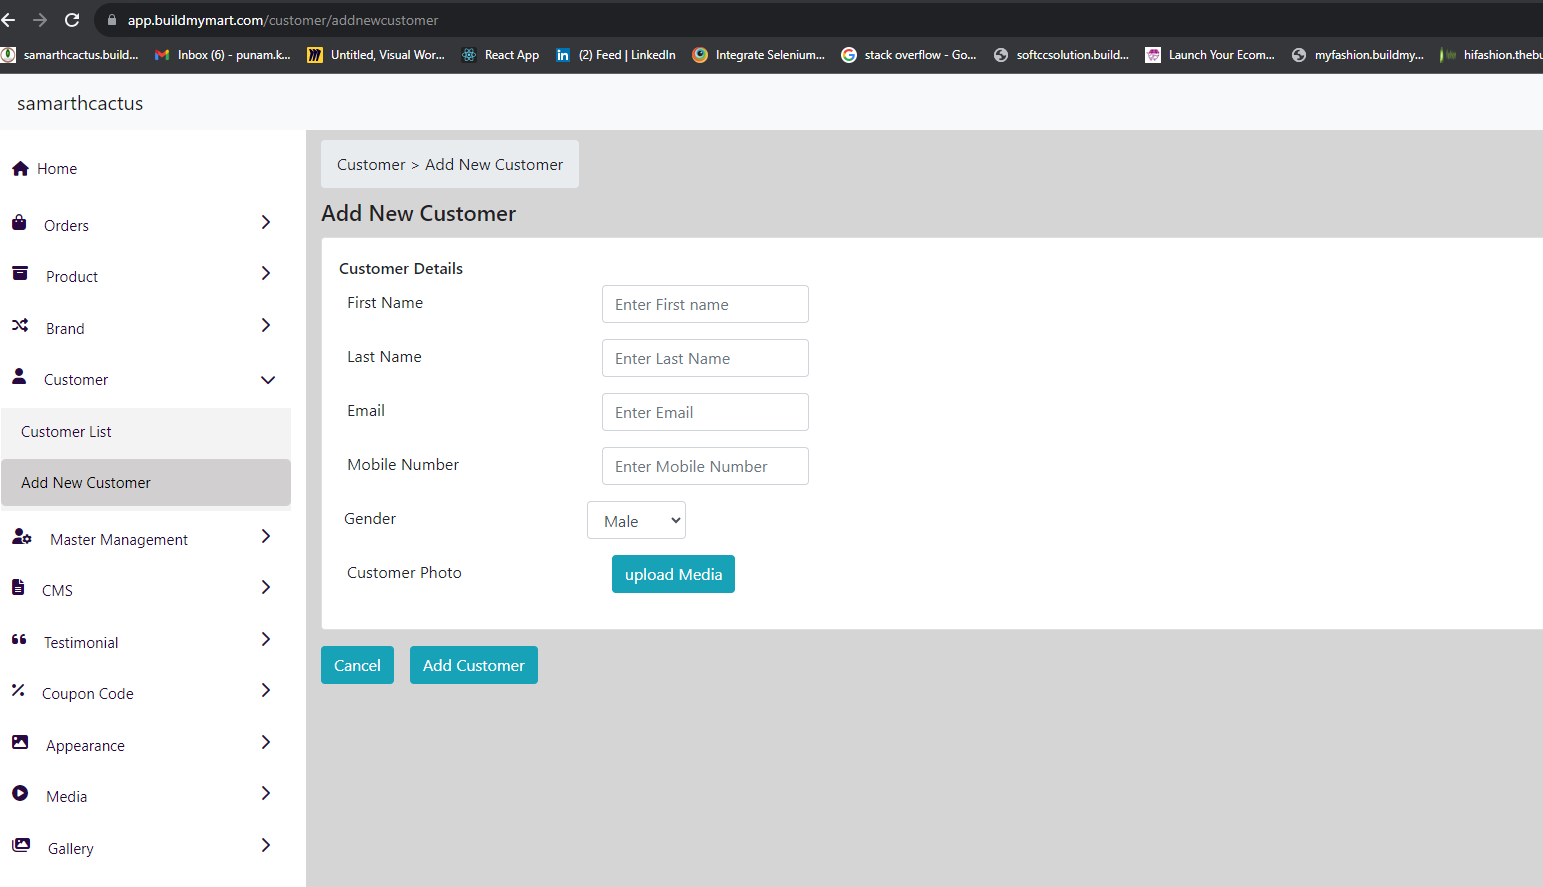Screen dimensions: 1543x887
Task: Open the hifashion.thebu bookmark
Action: [x=1490, y=55]
